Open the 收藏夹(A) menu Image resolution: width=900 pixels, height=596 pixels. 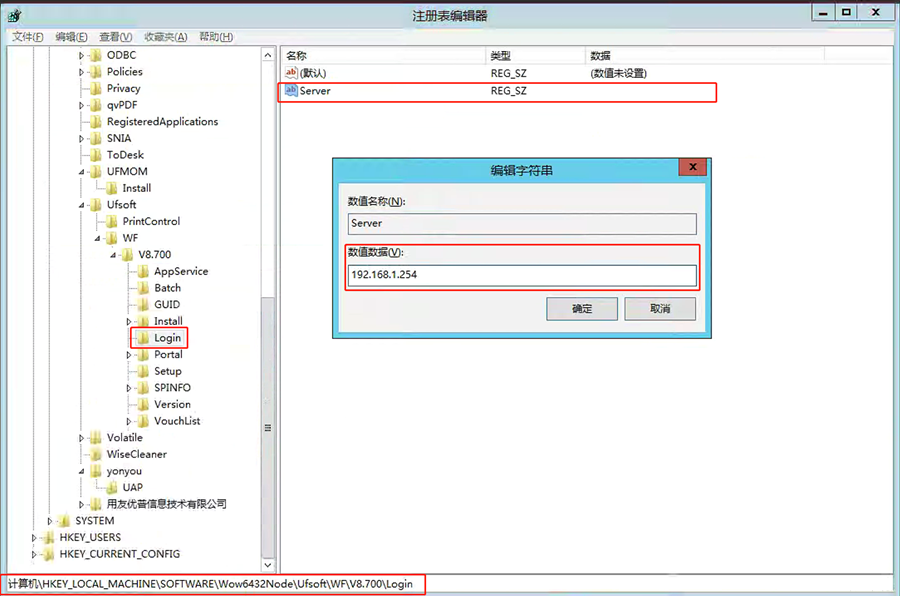(165, 37)
